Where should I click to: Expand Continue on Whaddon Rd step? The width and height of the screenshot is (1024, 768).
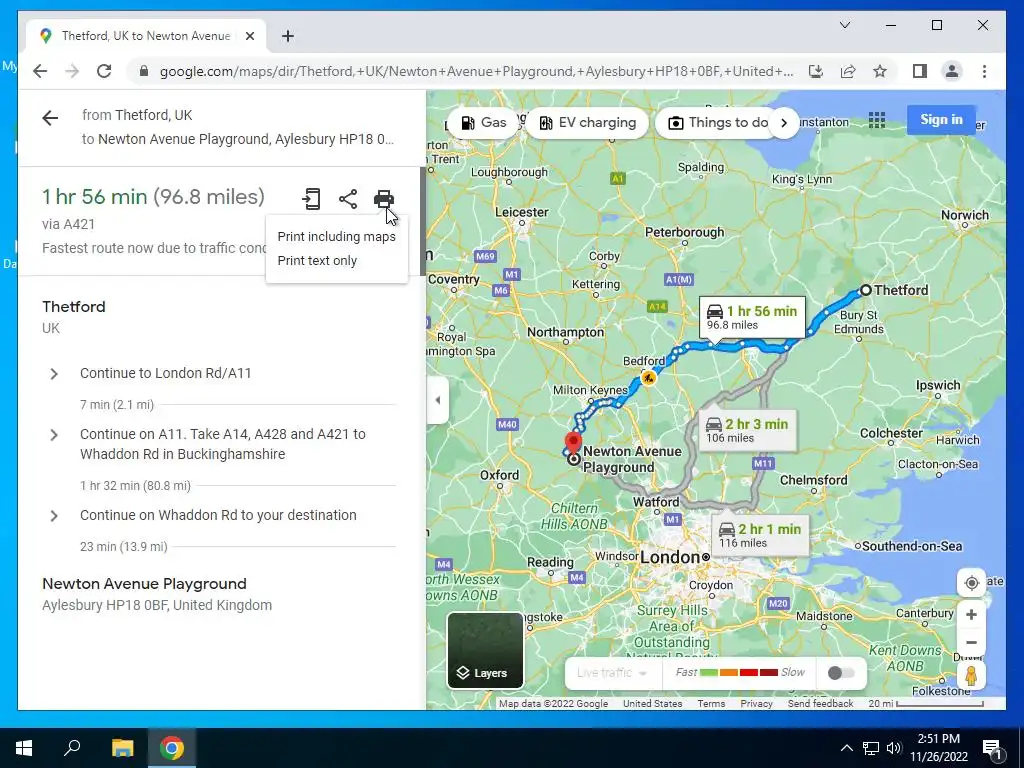[x=54, y=516]
